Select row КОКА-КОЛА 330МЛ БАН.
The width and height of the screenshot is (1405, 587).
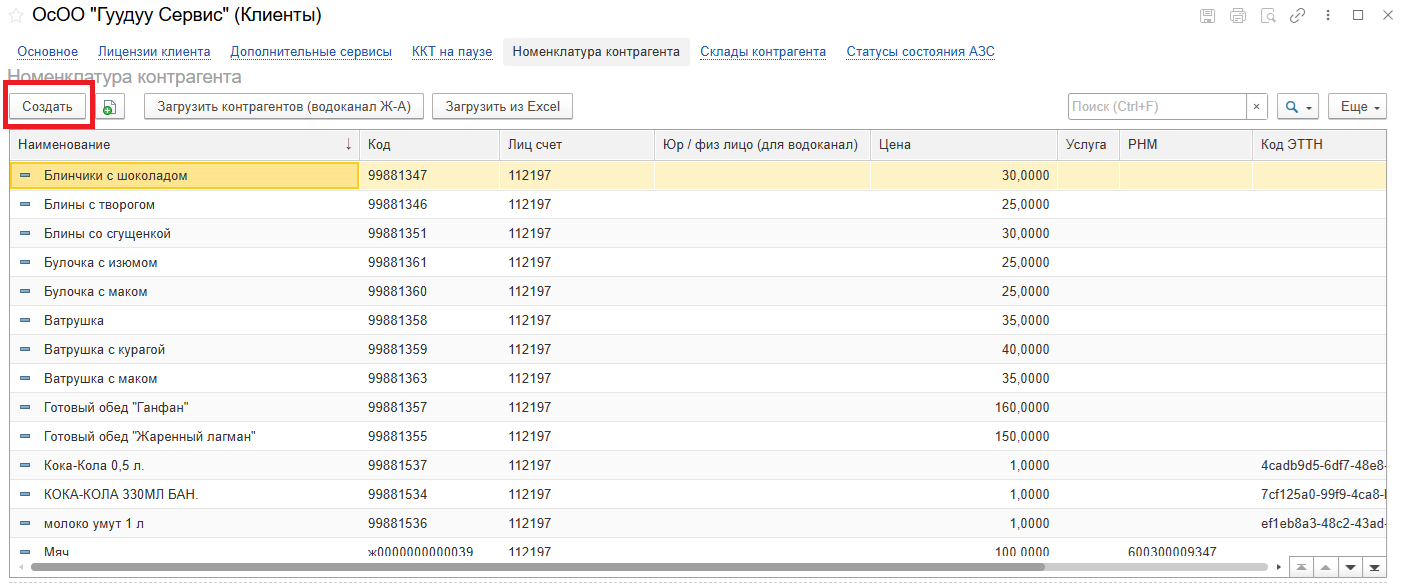click(698, 494)
